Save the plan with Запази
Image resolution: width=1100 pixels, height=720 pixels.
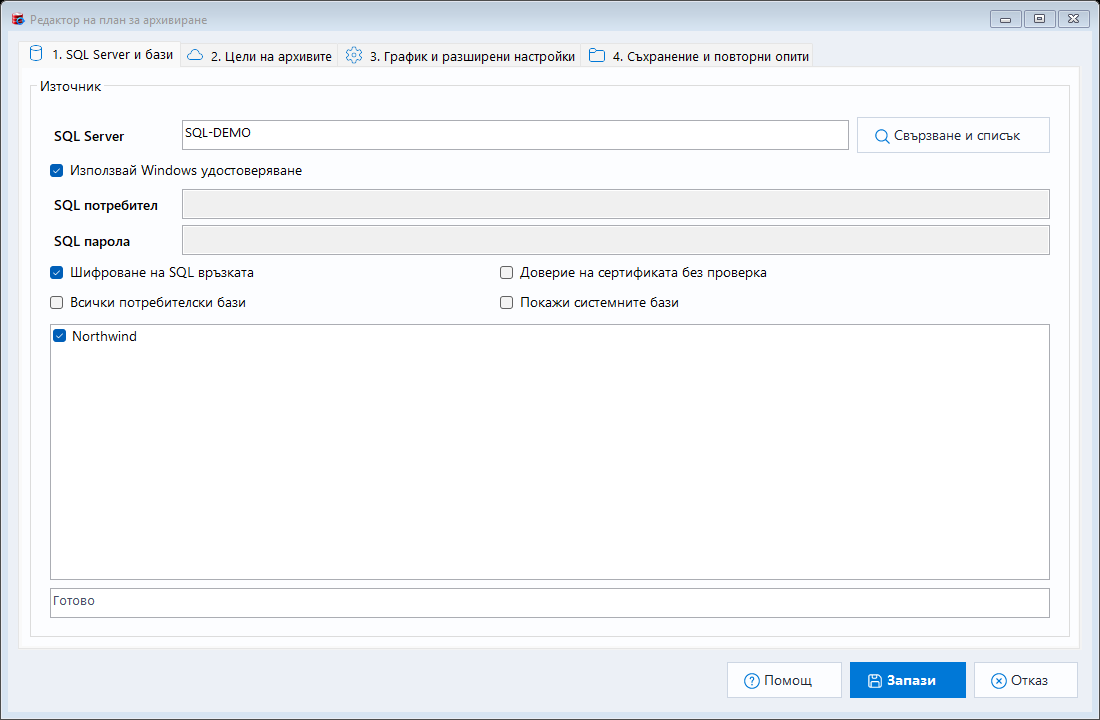click(908, 680)
